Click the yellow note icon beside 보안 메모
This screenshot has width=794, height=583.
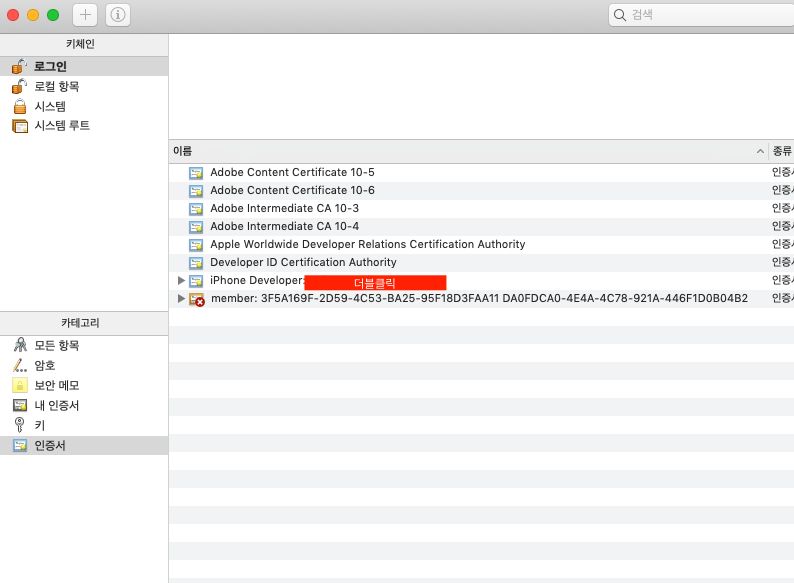pyautogui.click(x=20, y=385)
